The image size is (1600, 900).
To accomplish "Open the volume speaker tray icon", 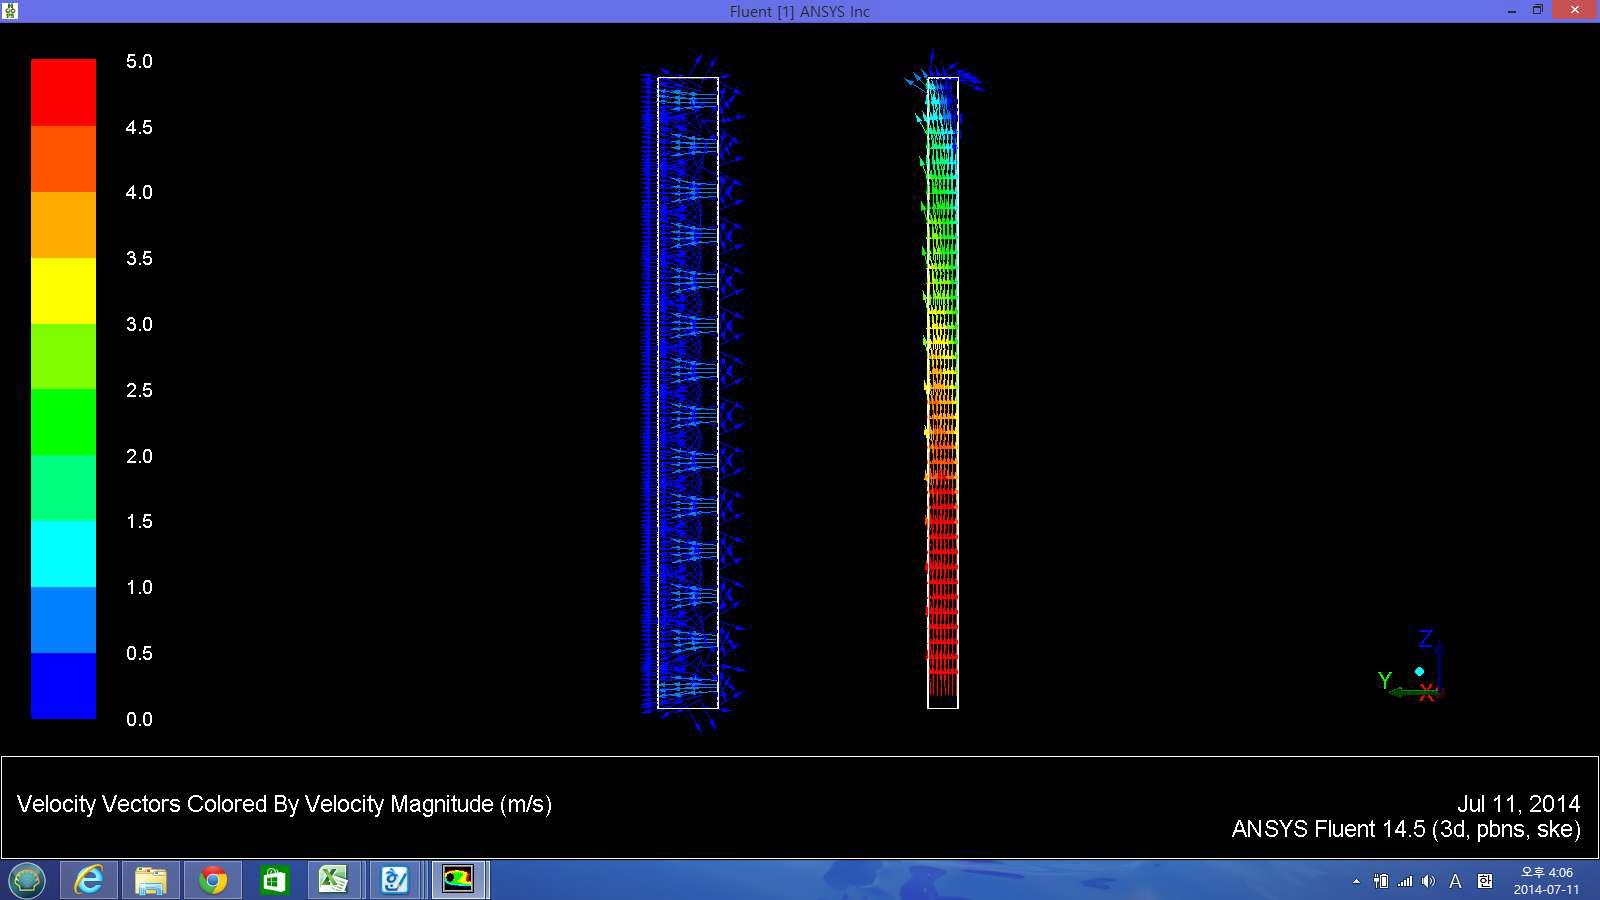I will pos(1428,881).
